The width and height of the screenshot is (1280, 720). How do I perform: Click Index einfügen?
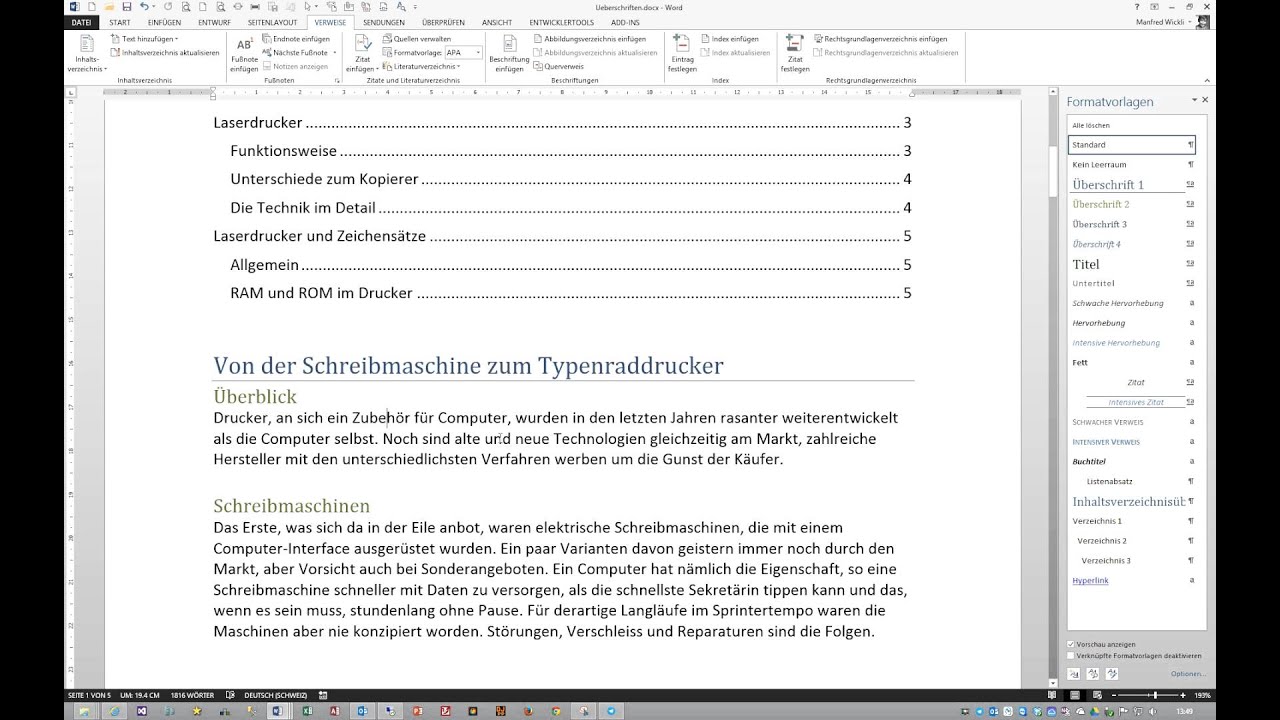point(729,39)
